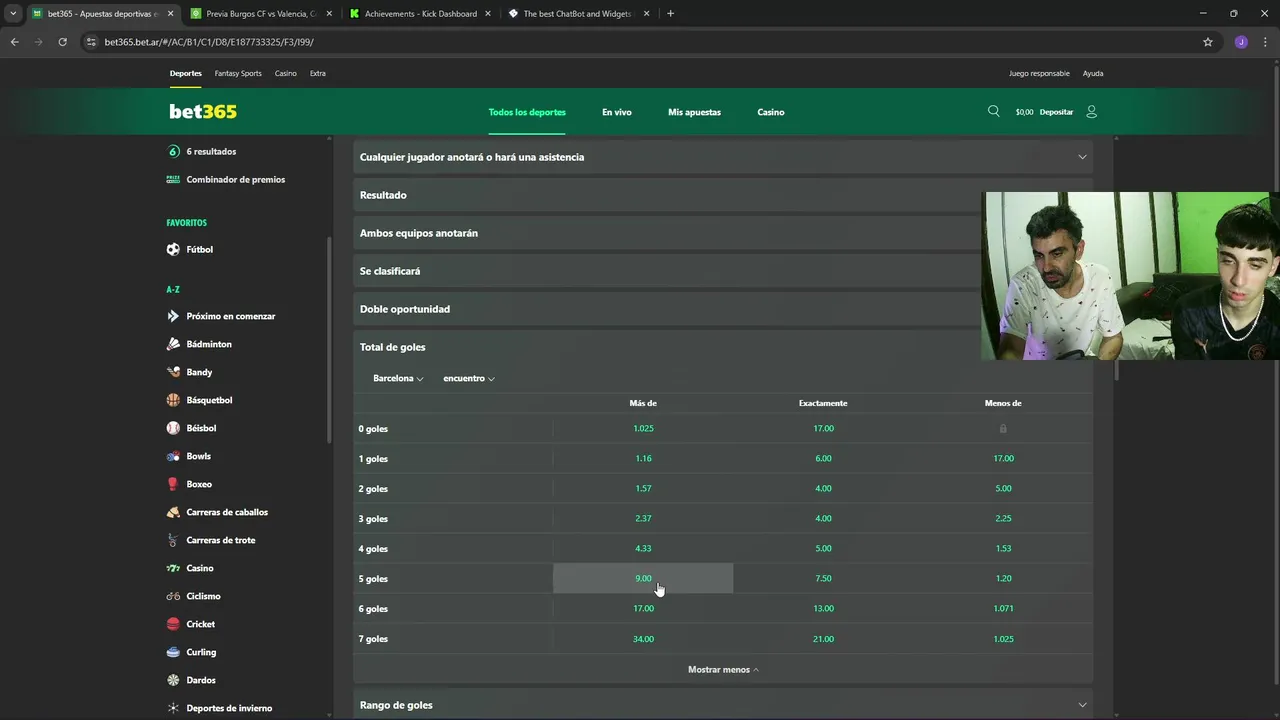Open the Barcelona team dropdown
This screenshot has width=1280, height=720.
point(398,378)
